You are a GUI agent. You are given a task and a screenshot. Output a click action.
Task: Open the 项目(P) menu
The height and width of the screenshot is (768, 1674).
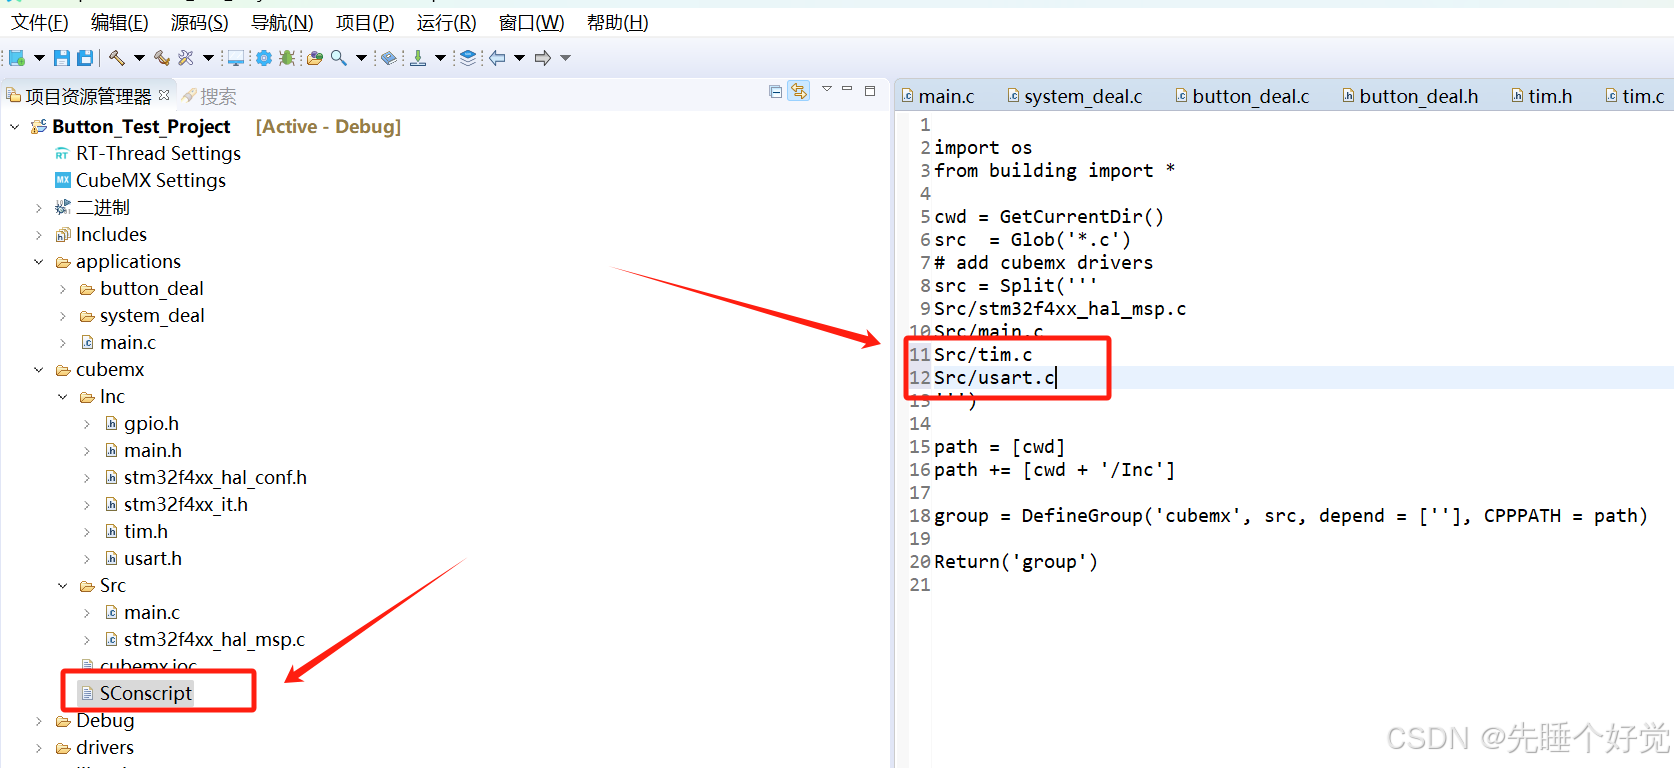tap(365, 22)
